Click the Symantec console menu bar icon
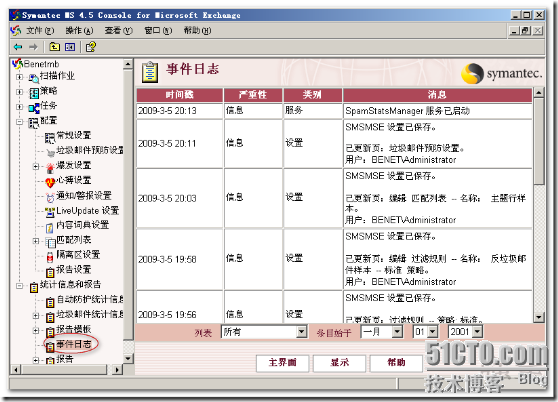Screen dimensions: 558x402 click(16, 31)
